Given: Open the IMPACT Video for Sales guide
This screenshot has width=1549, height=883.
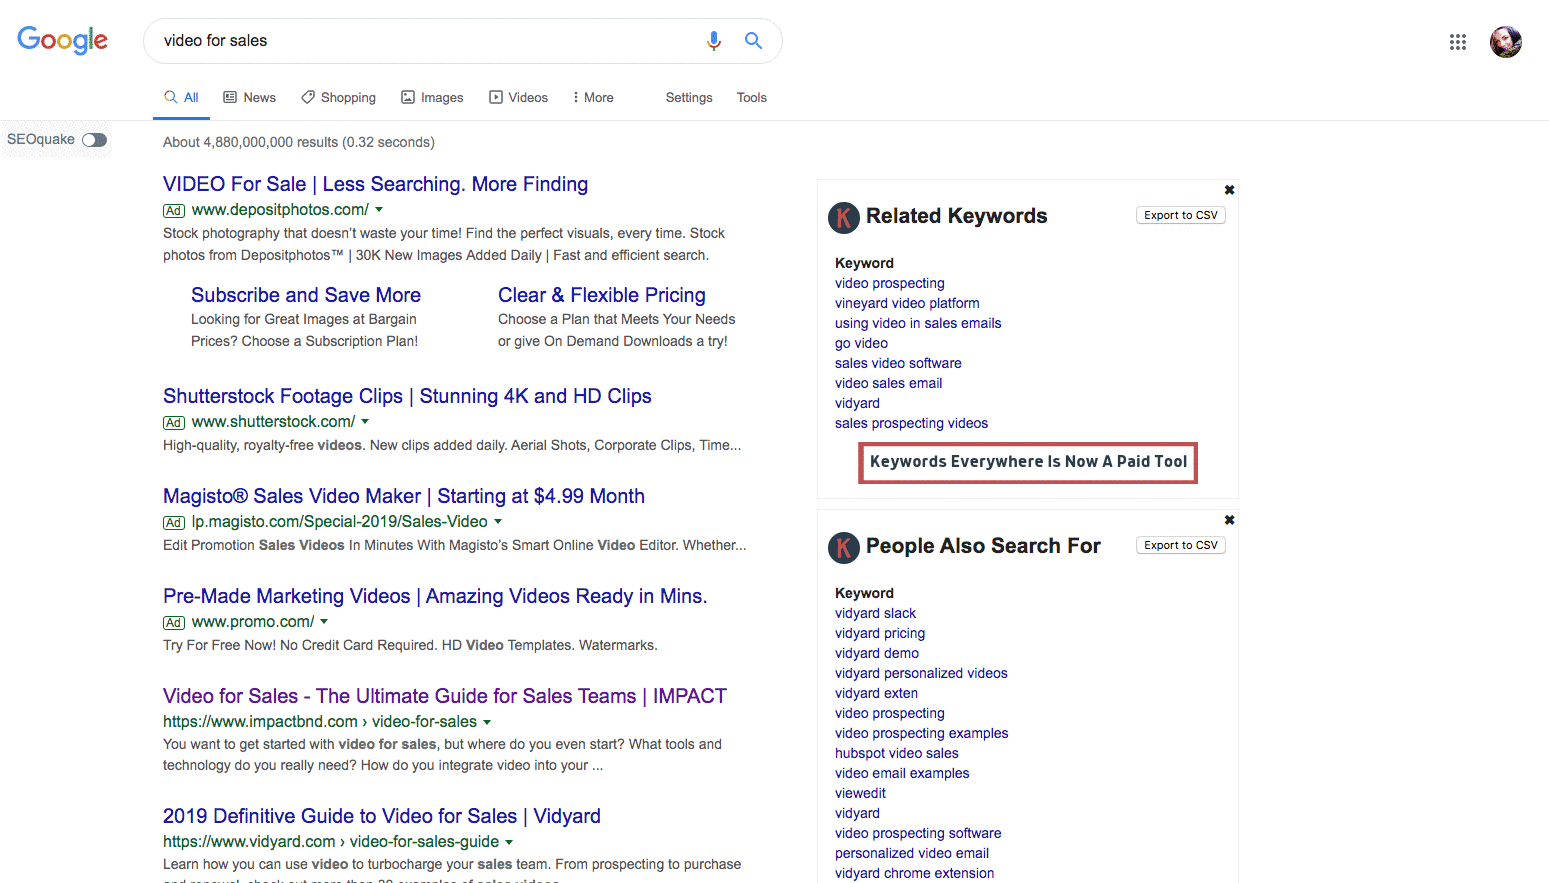Looking at the screenshot, I should 445,696.
